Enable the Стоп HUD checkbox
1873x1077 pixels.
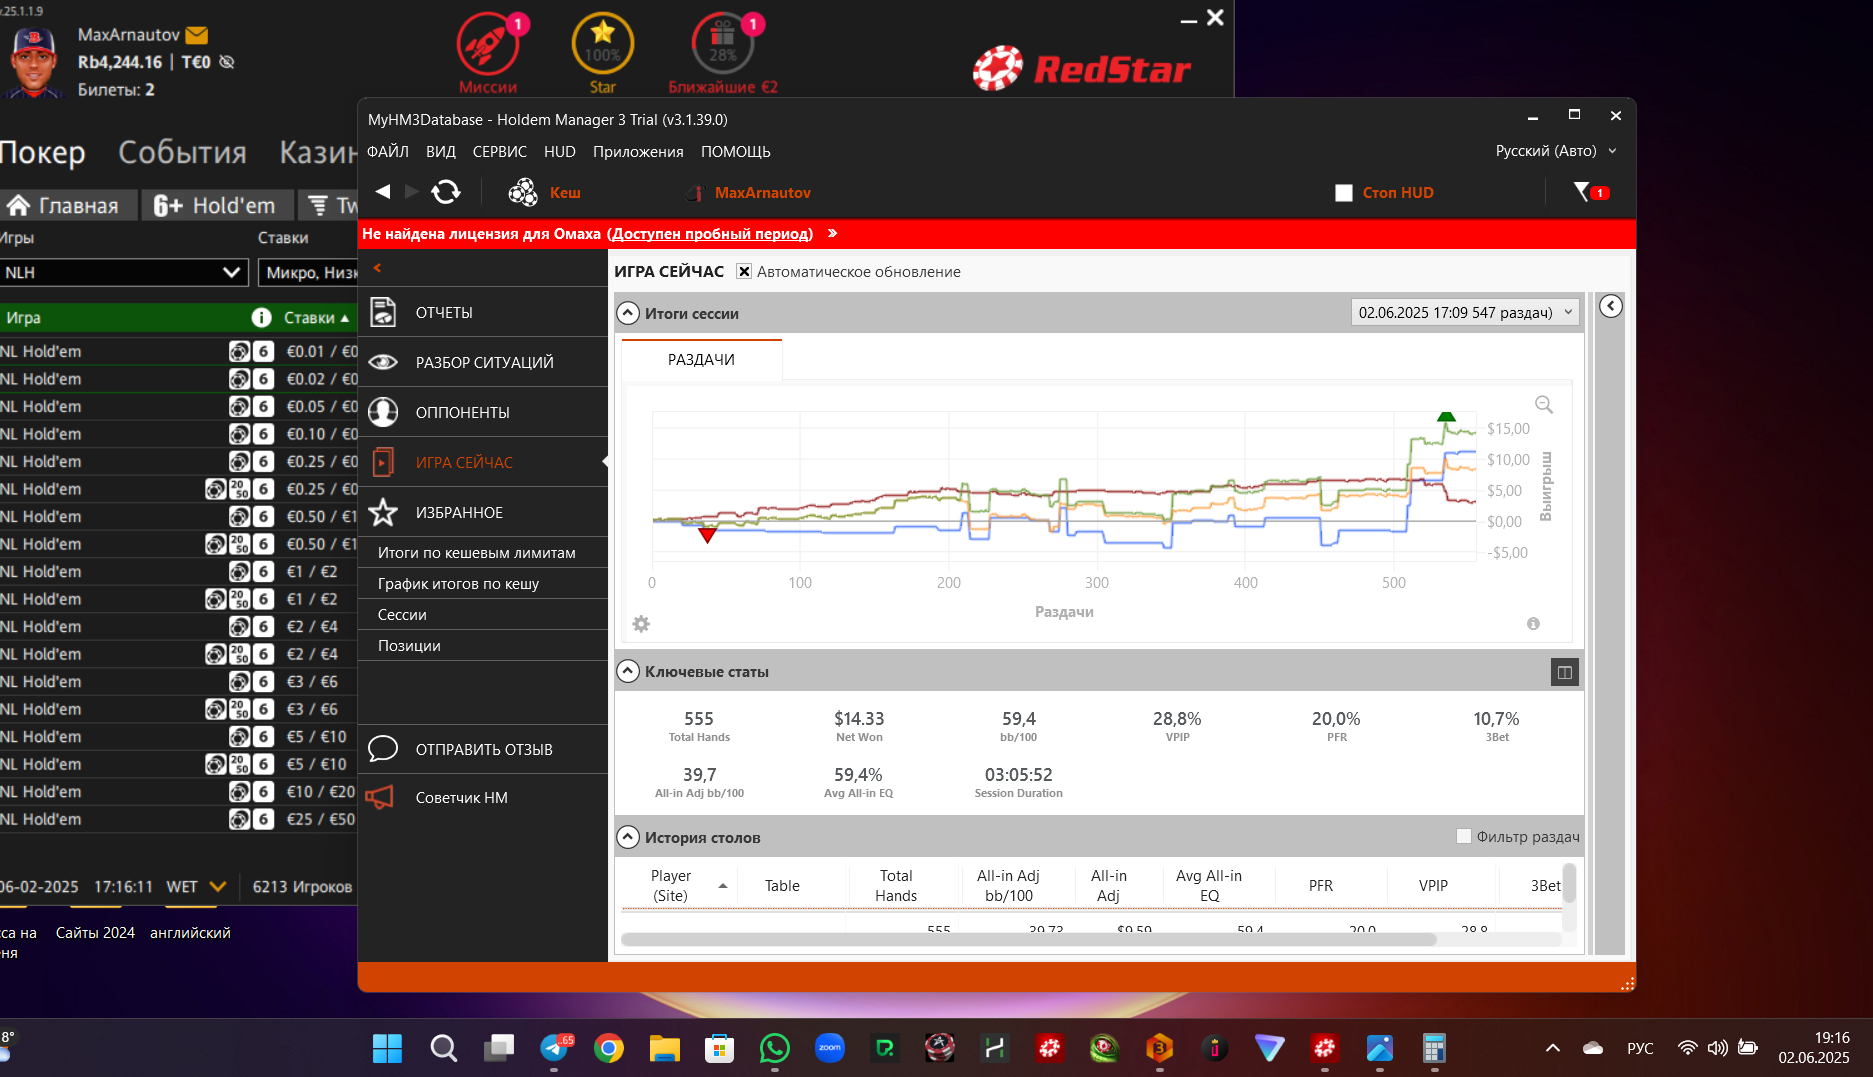click(1344, 192)
